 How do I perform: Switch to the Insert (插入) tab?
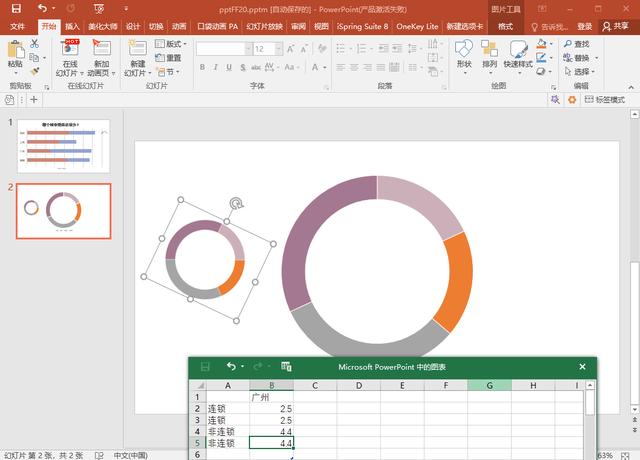[73, 27]
